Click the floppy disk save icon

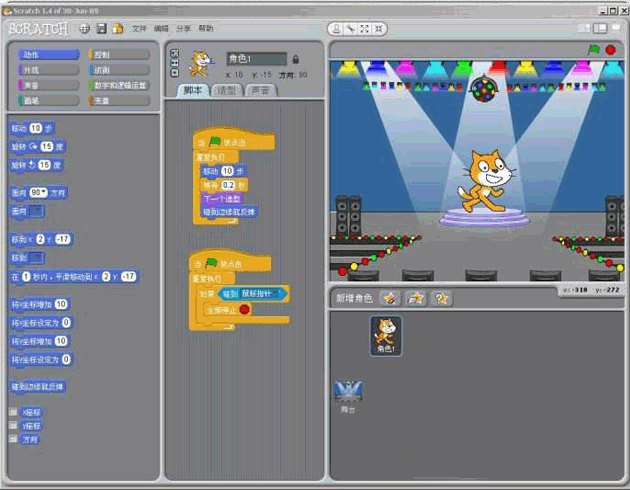tap(102, 29)
